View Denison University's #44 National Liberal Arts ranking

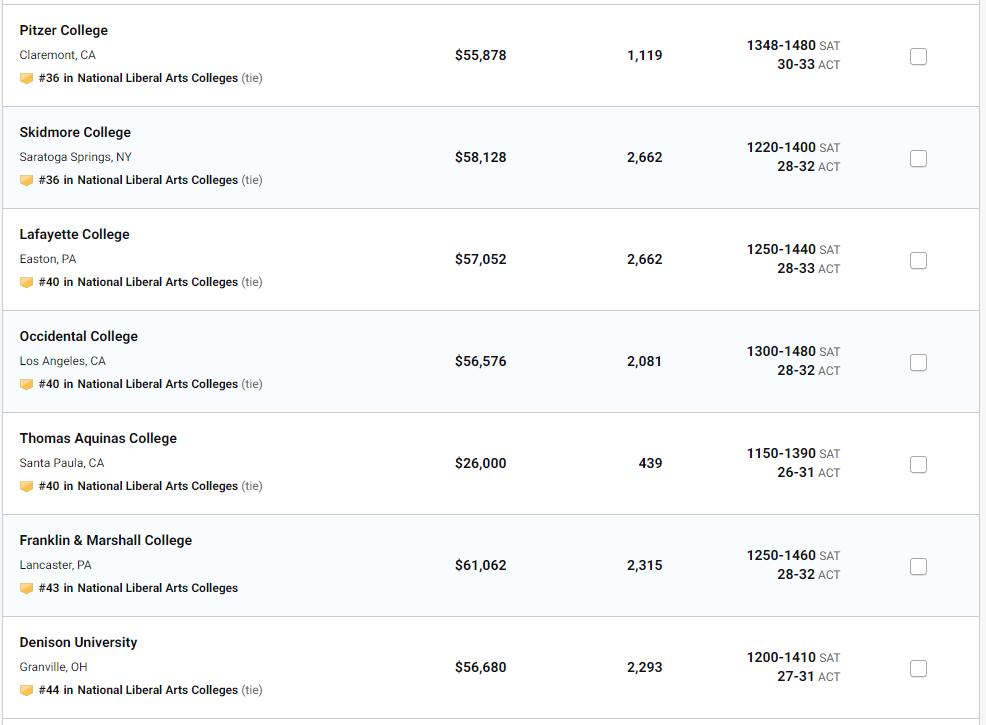(x=138, y=690)
